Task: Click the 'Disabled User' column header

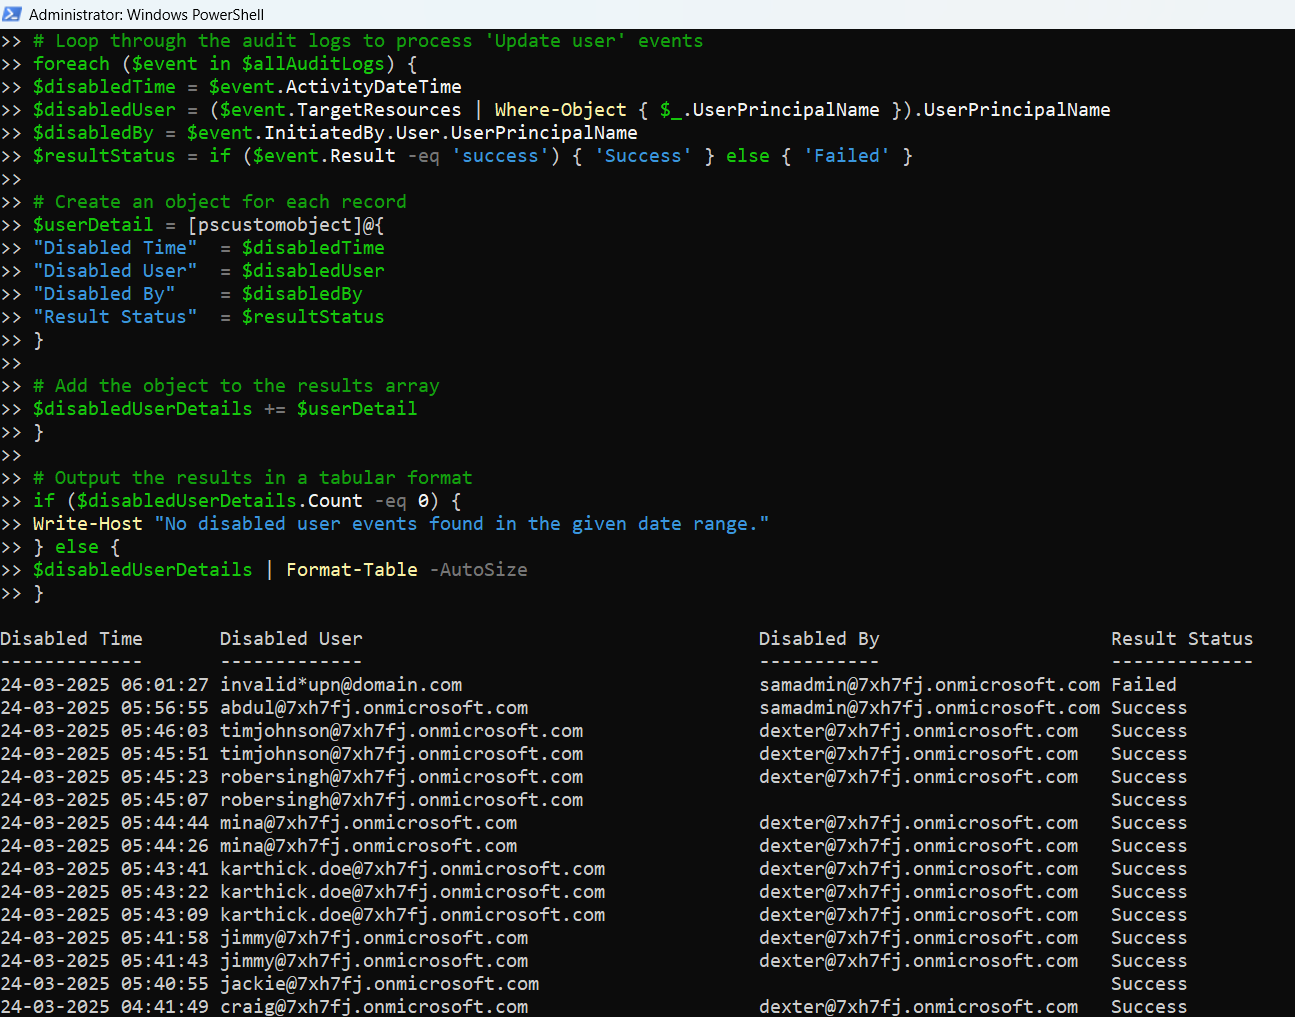Action: [x=291, y=639]
